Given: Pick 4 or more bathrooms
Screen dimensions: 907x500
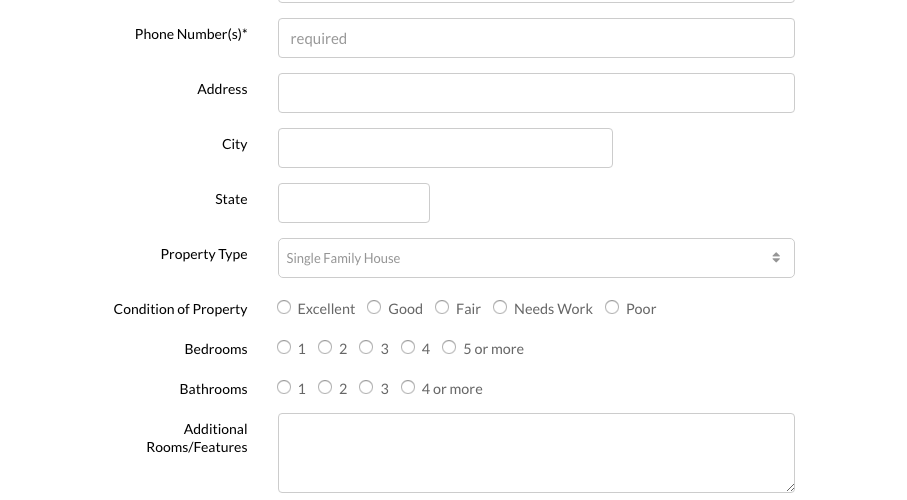Looking at the screenshot, I should [x=408, y=388].
